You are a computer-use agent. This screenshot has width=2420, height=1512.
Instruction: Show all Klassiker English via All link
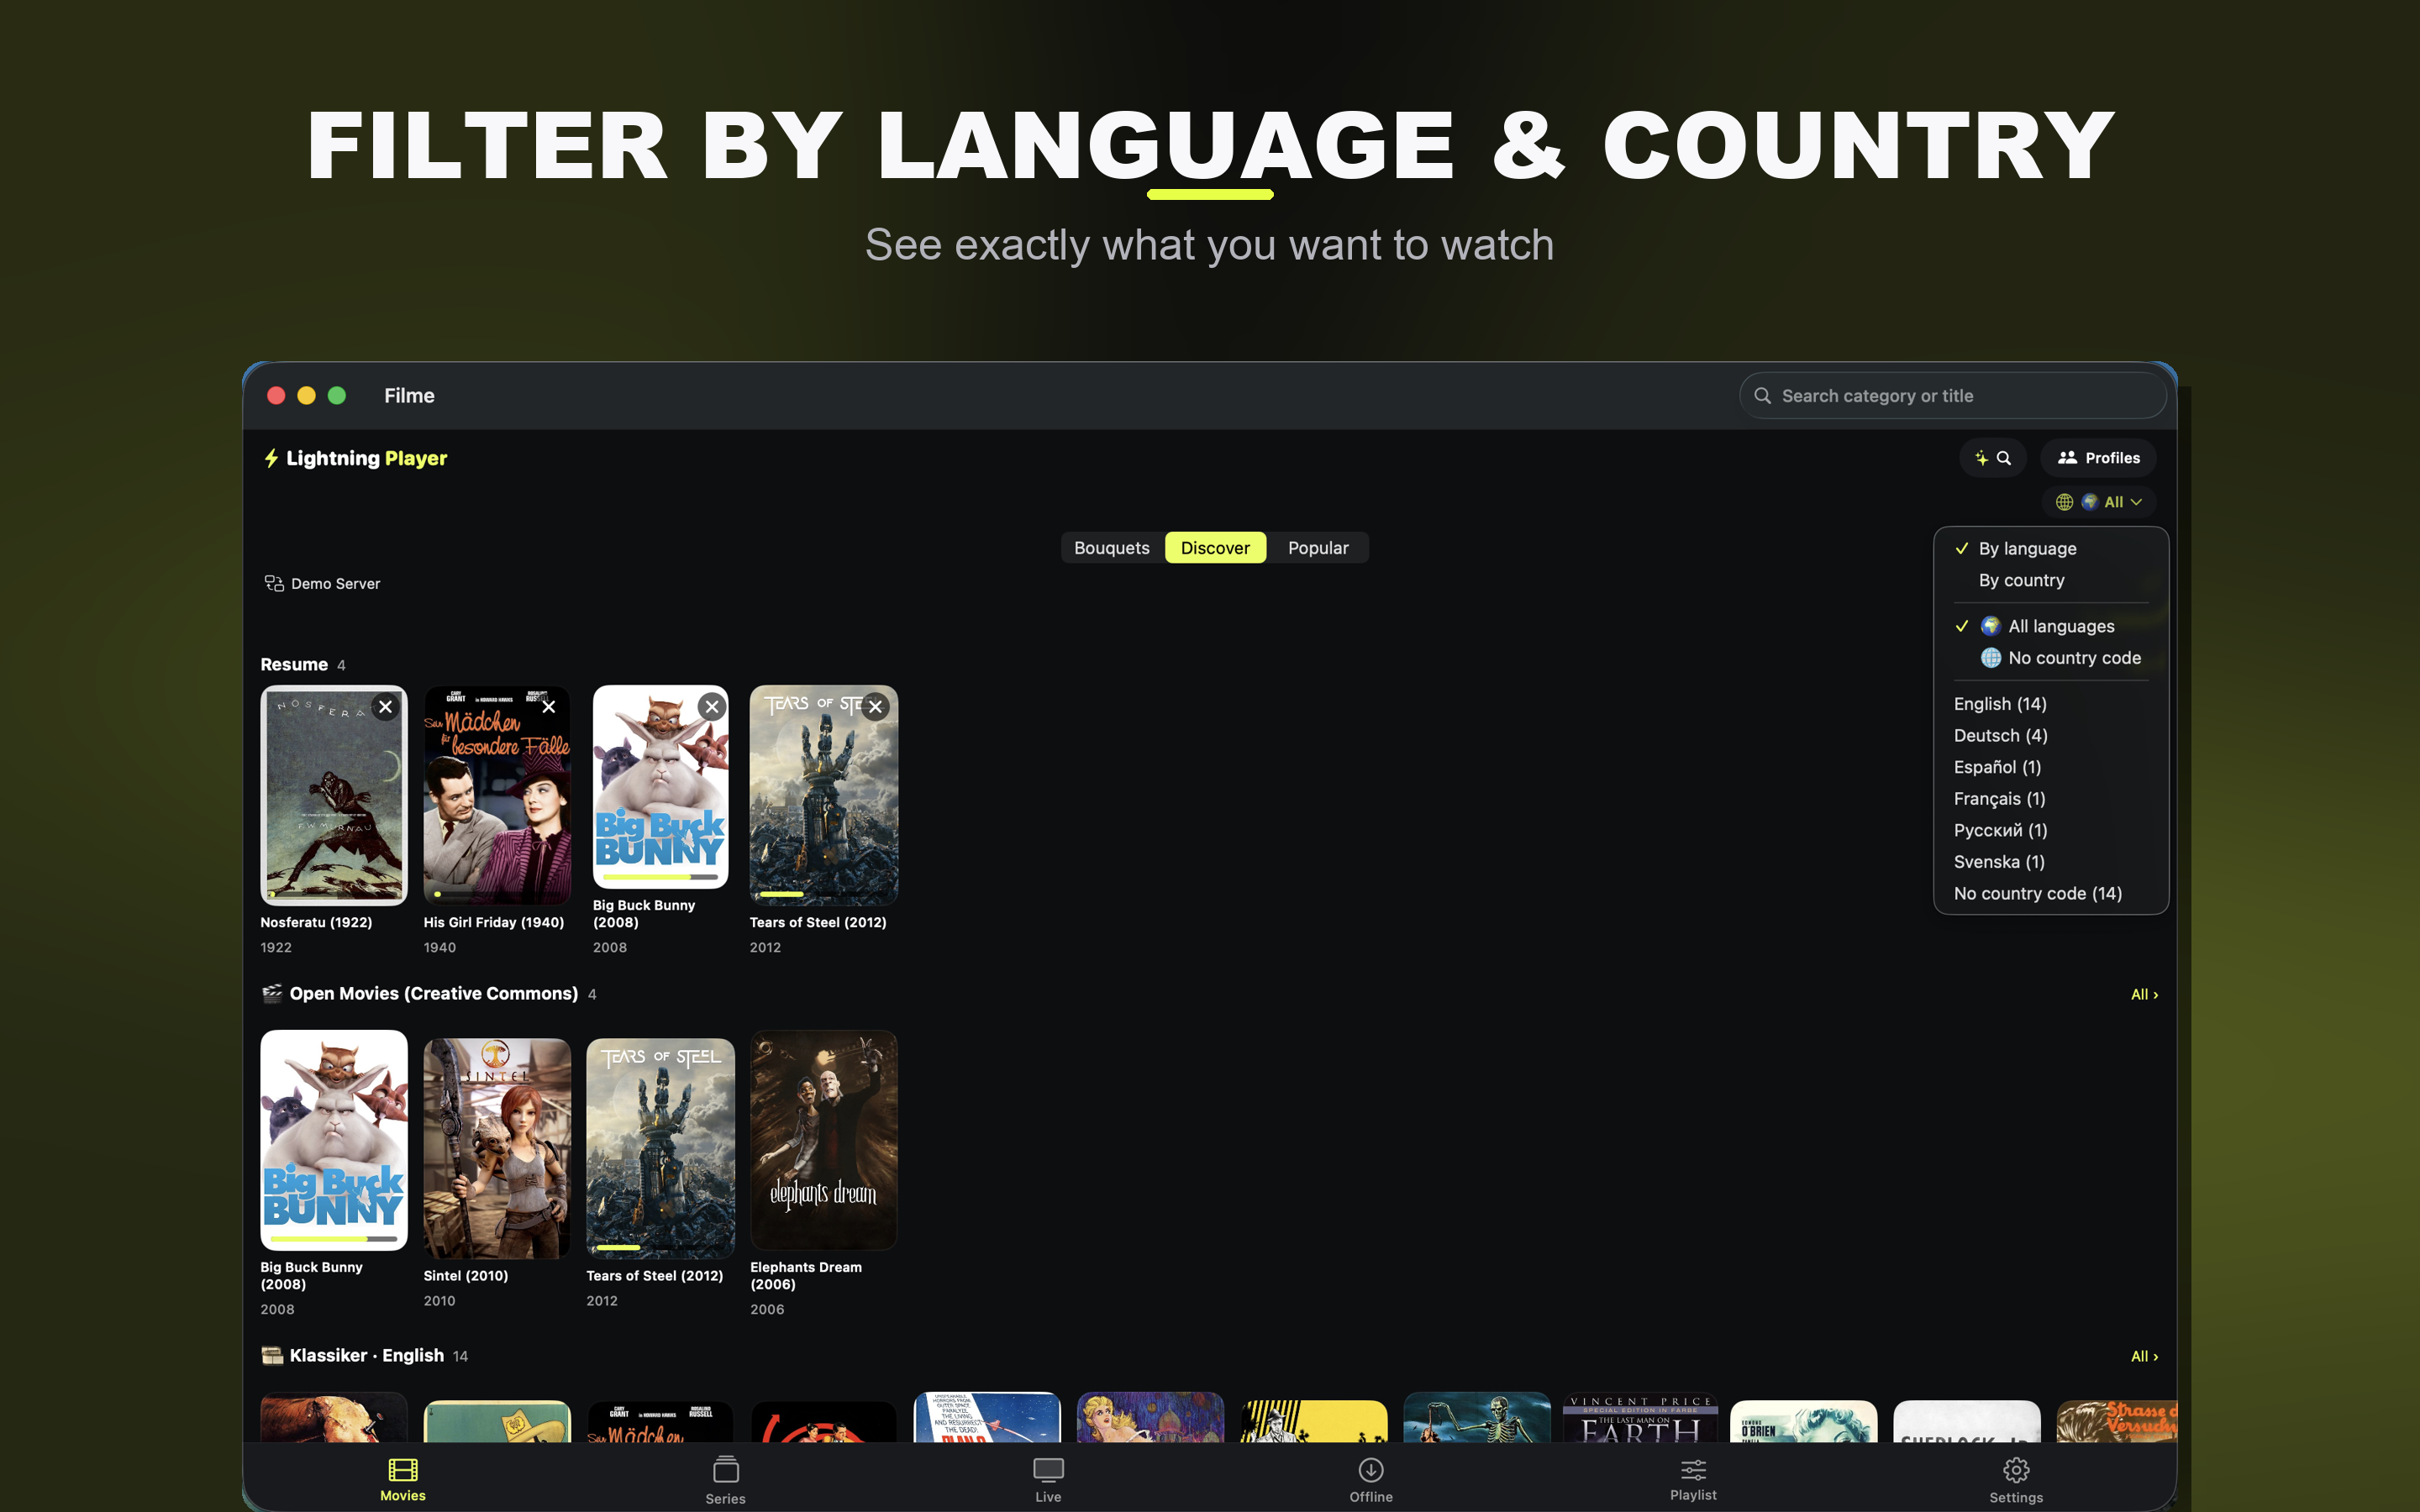[2144, 1356]
